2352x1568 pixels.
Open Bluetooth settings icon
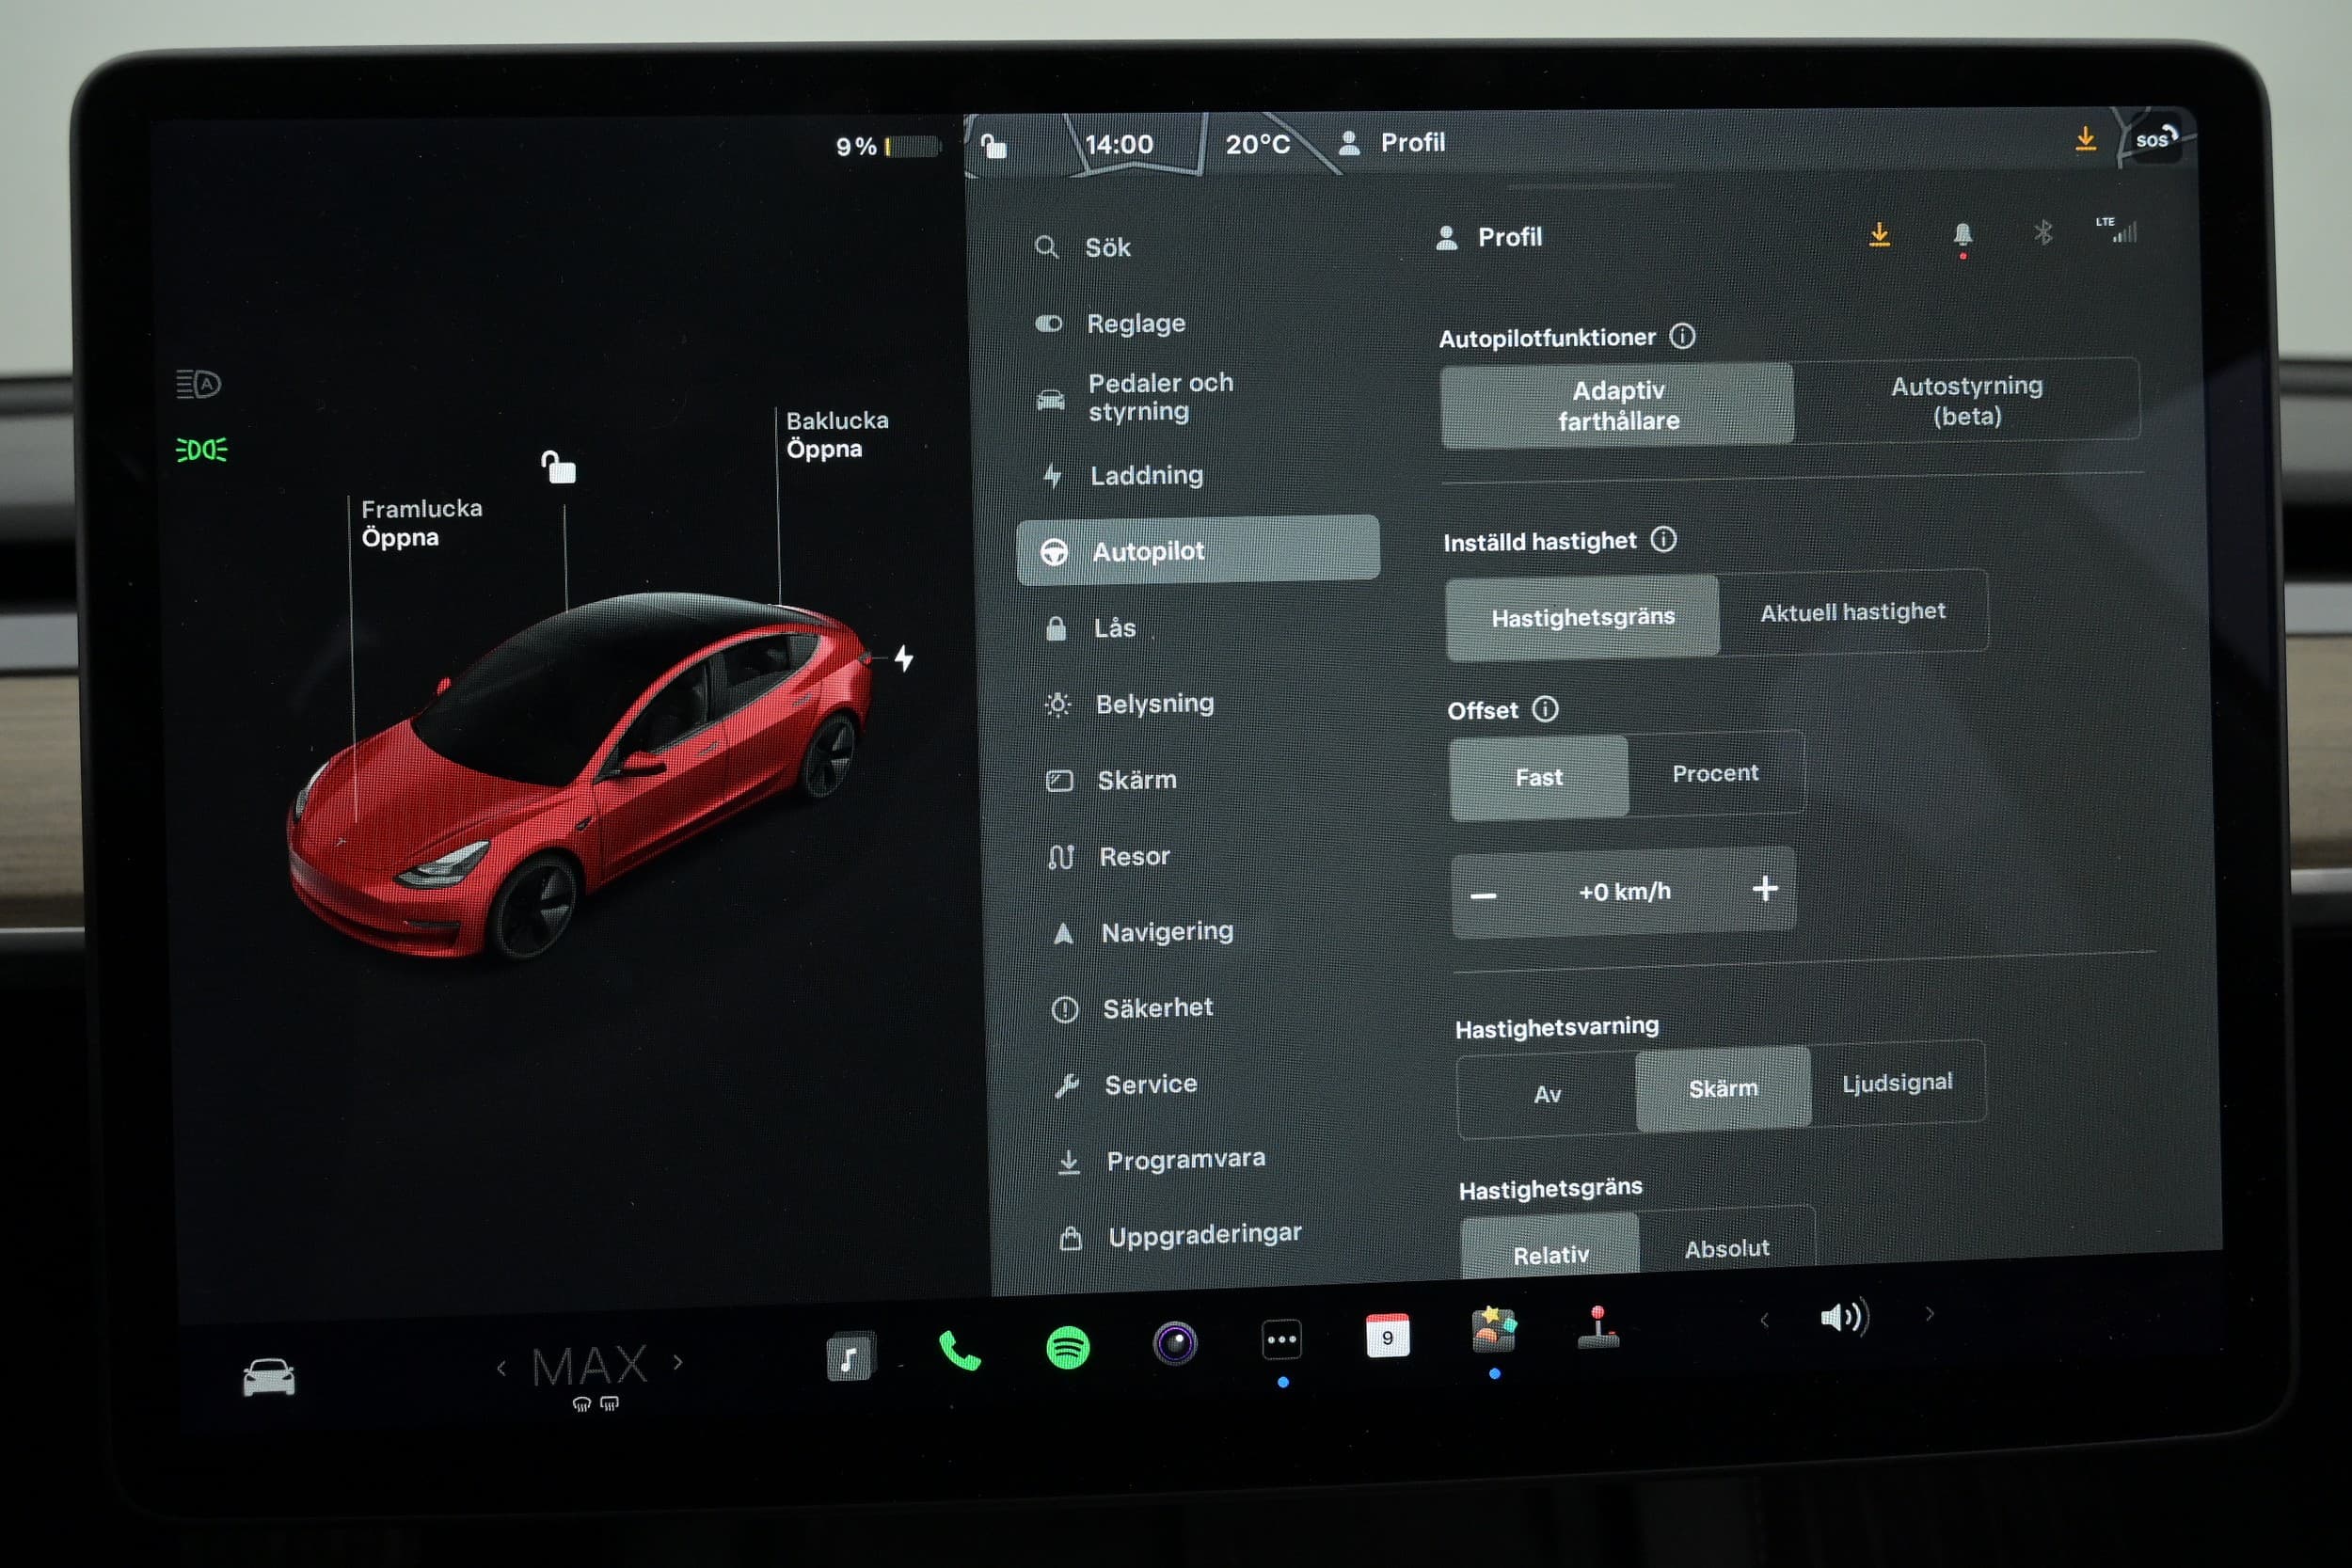click(x=2042, y=232)
